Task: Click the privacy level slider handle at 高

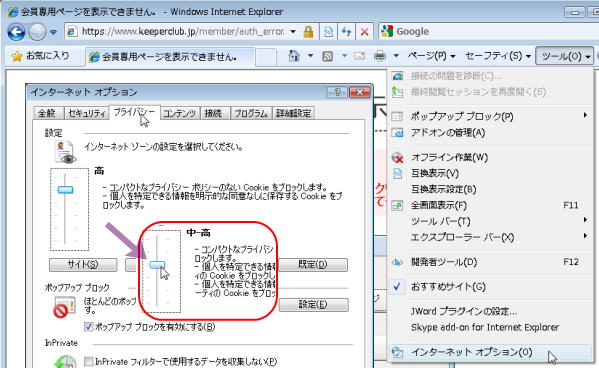Action: [65, 190]
